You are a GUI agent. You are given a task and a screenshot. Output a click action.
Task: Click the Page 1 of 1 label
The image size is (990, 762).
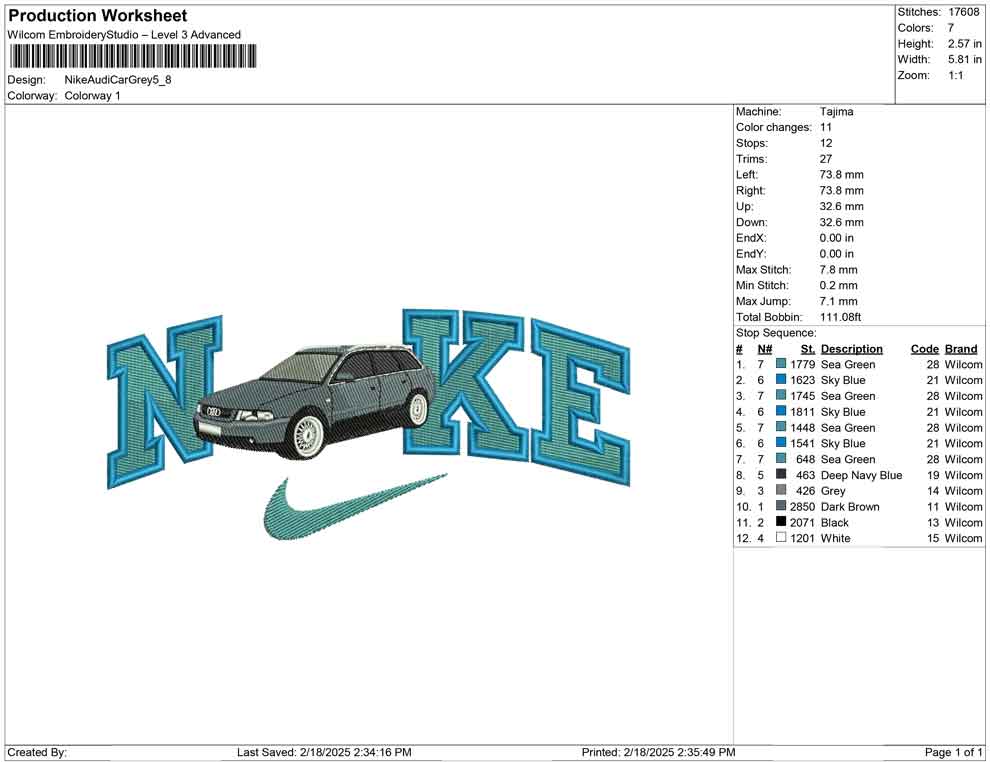coord(952,752)
